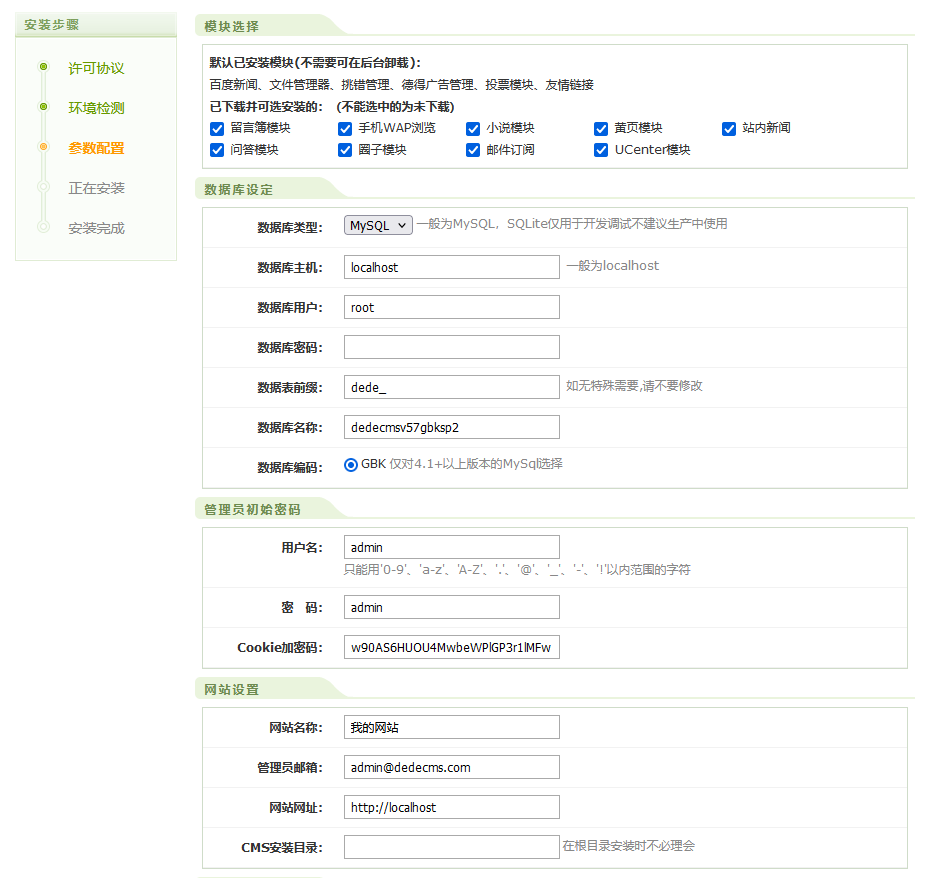Image resolution: width=947 pixels, height=878 pixels.
Task: Click the 数据库主机 localhost input field
Action: (451, 267)
